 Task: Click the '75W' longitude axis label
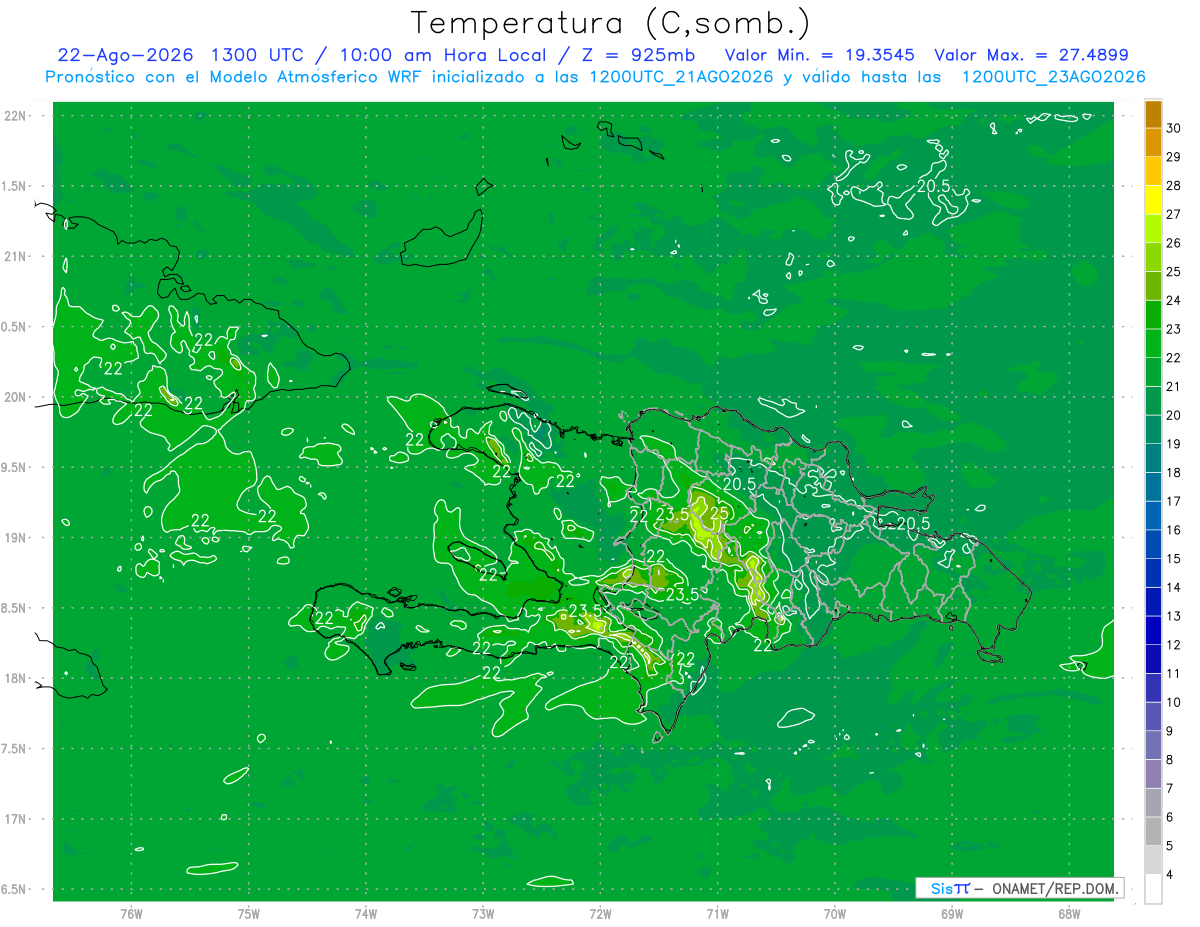pos(249,913)
